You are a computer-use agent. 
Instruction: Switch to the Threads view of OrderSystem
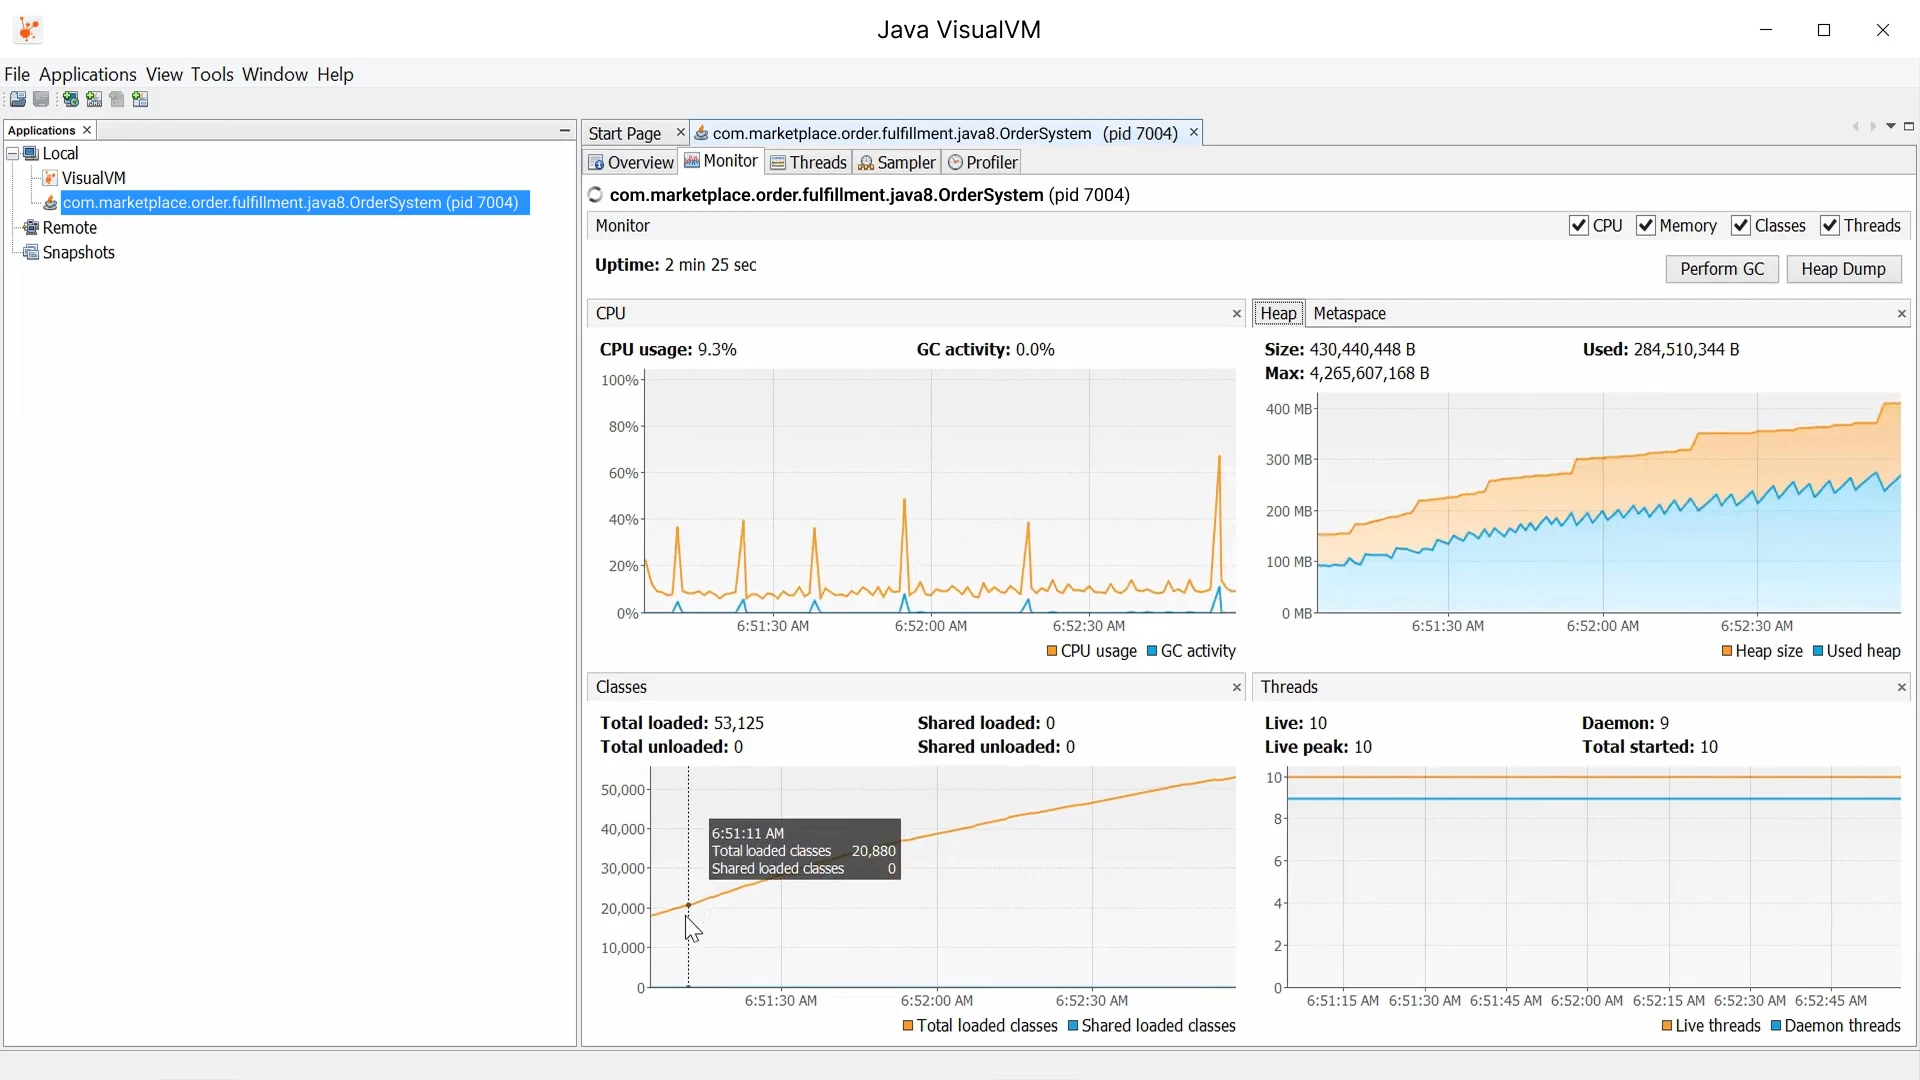[809, 162]
